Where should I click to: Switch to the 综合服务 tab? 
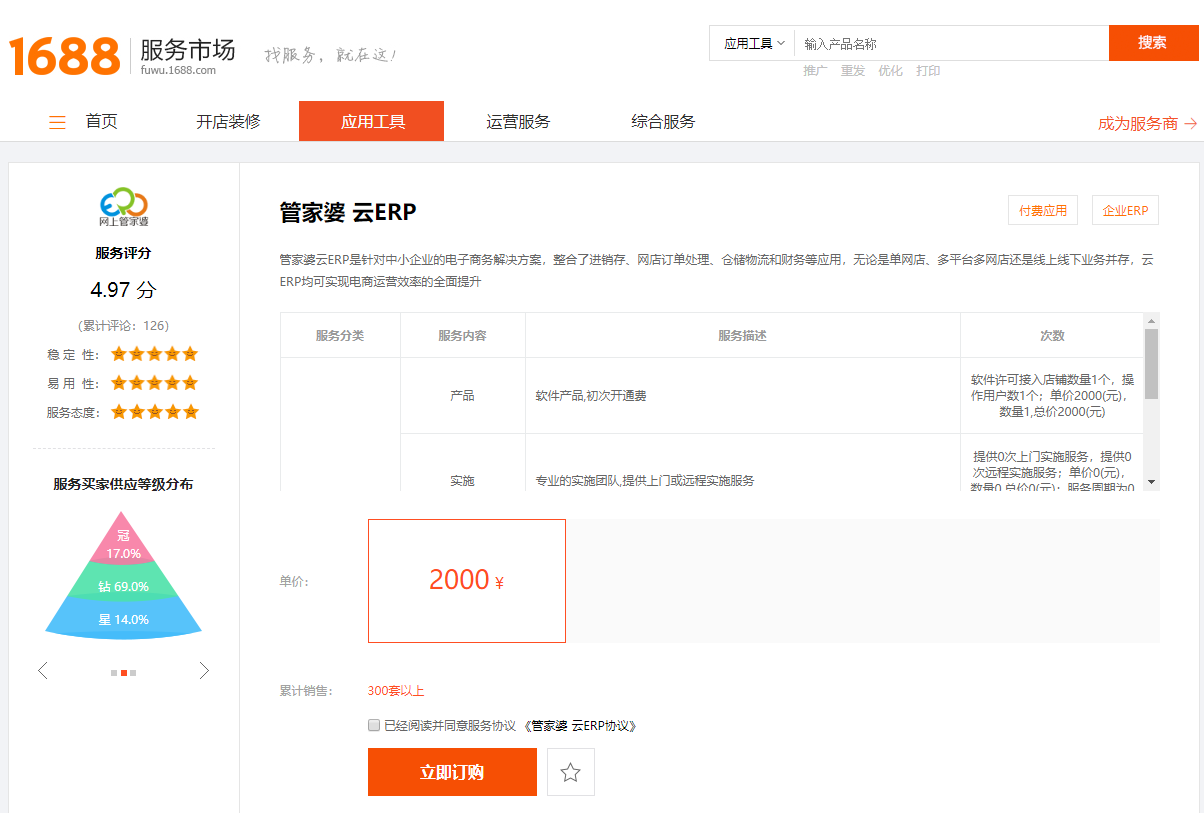coord(663,122)
